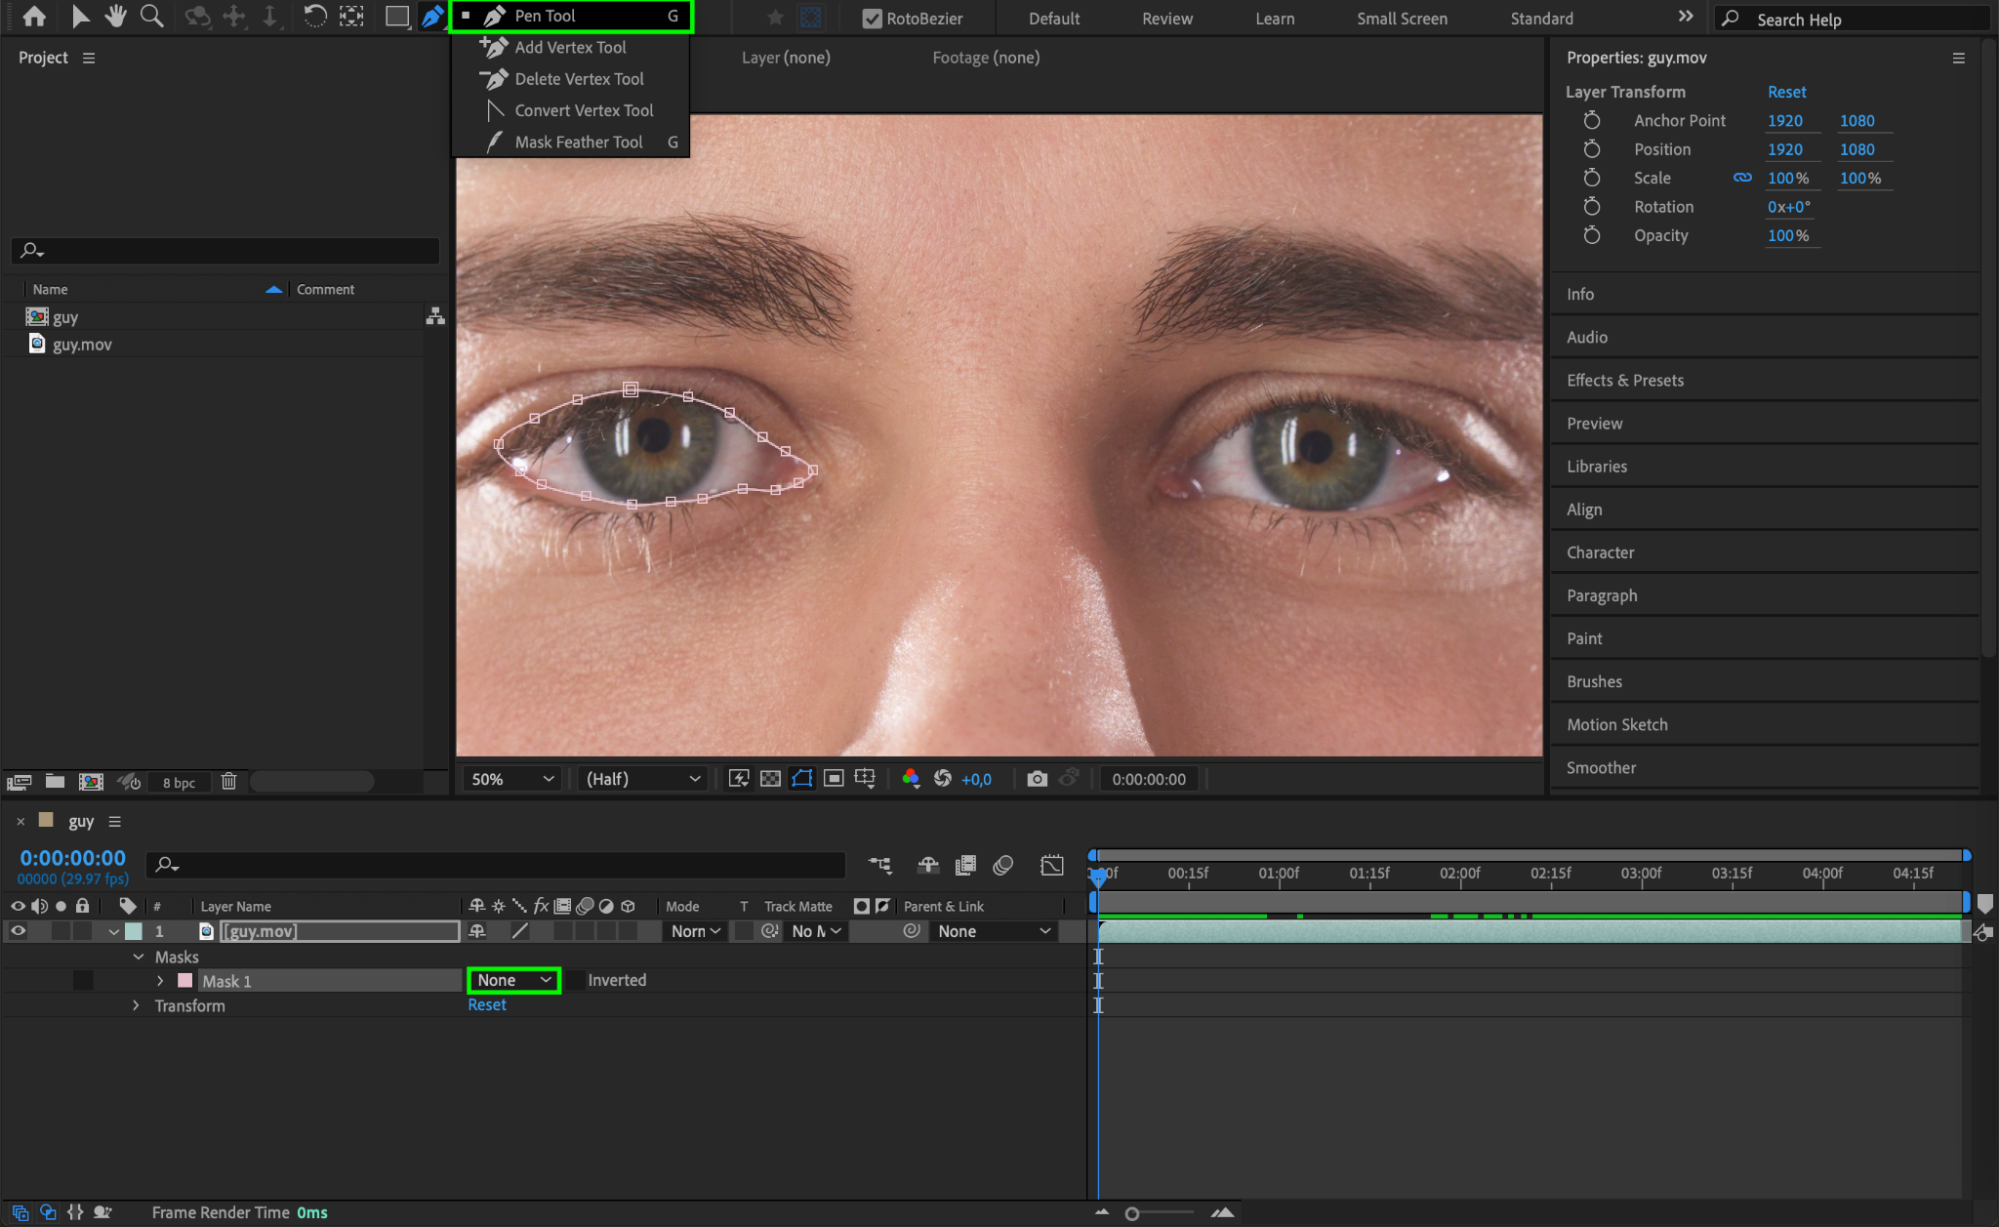Hide guy.mov layer with eye icon

tap(18, 931)
